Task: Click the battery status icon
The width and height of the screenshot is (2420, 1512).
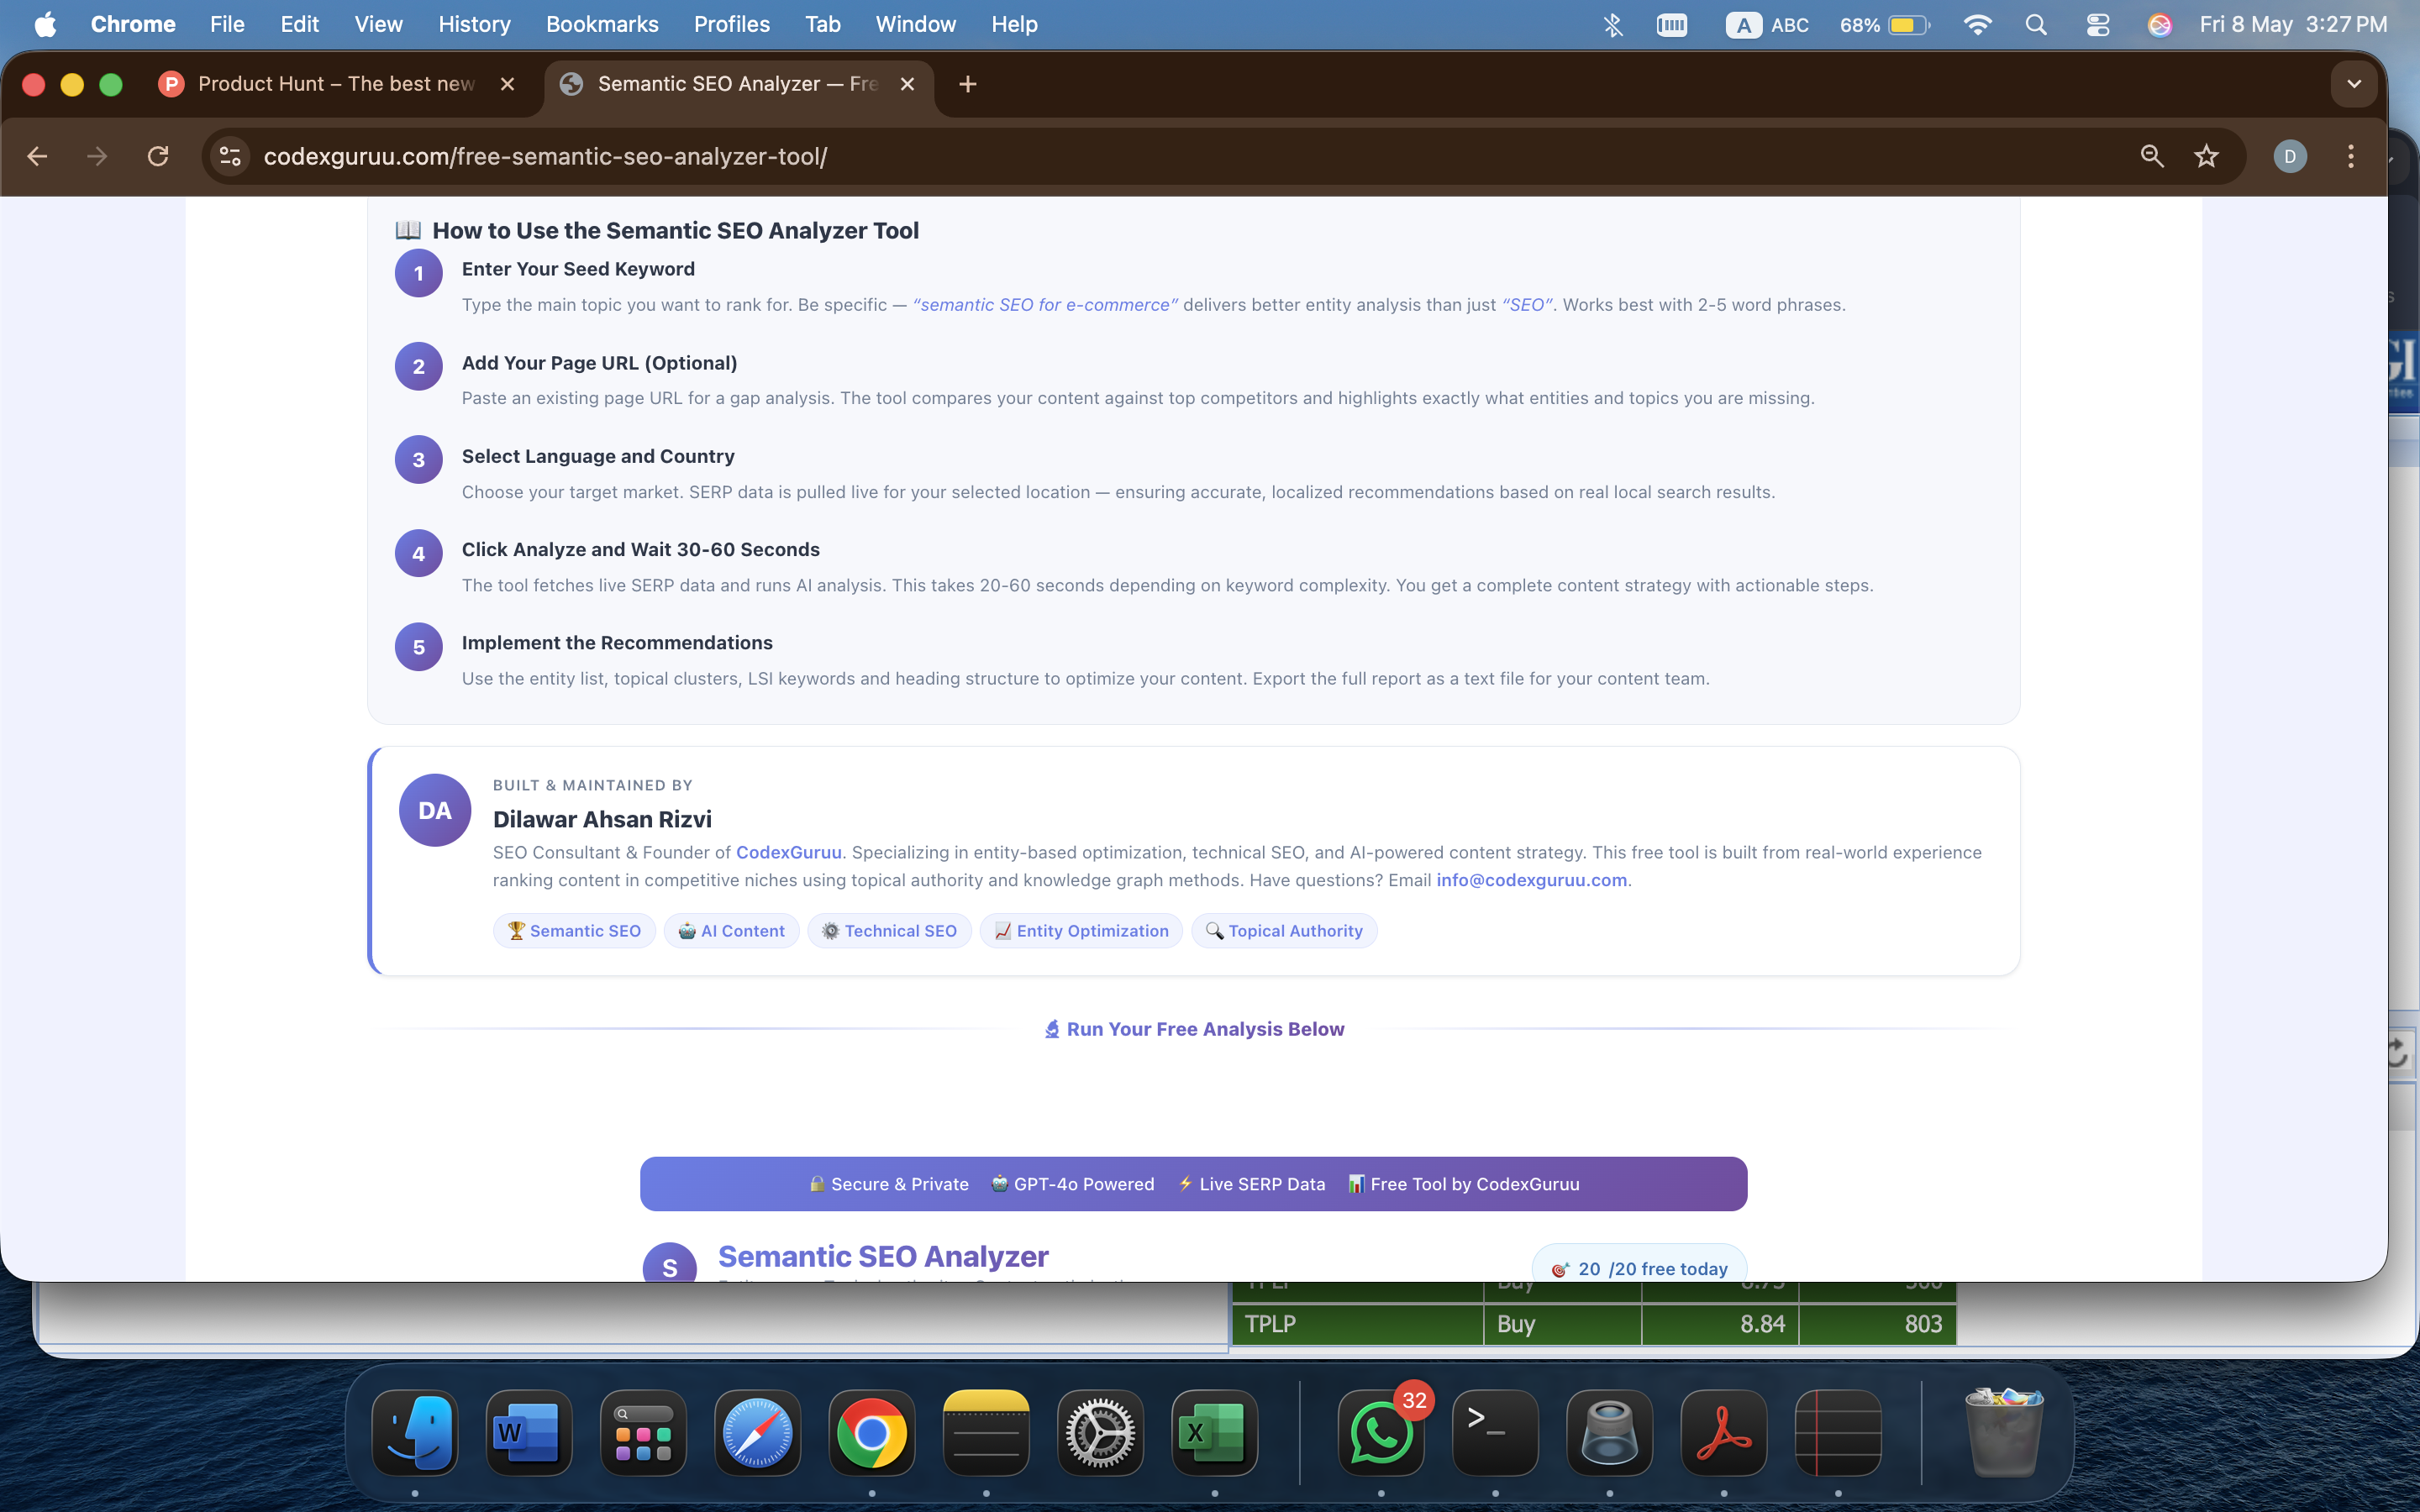Action: 1885,24
